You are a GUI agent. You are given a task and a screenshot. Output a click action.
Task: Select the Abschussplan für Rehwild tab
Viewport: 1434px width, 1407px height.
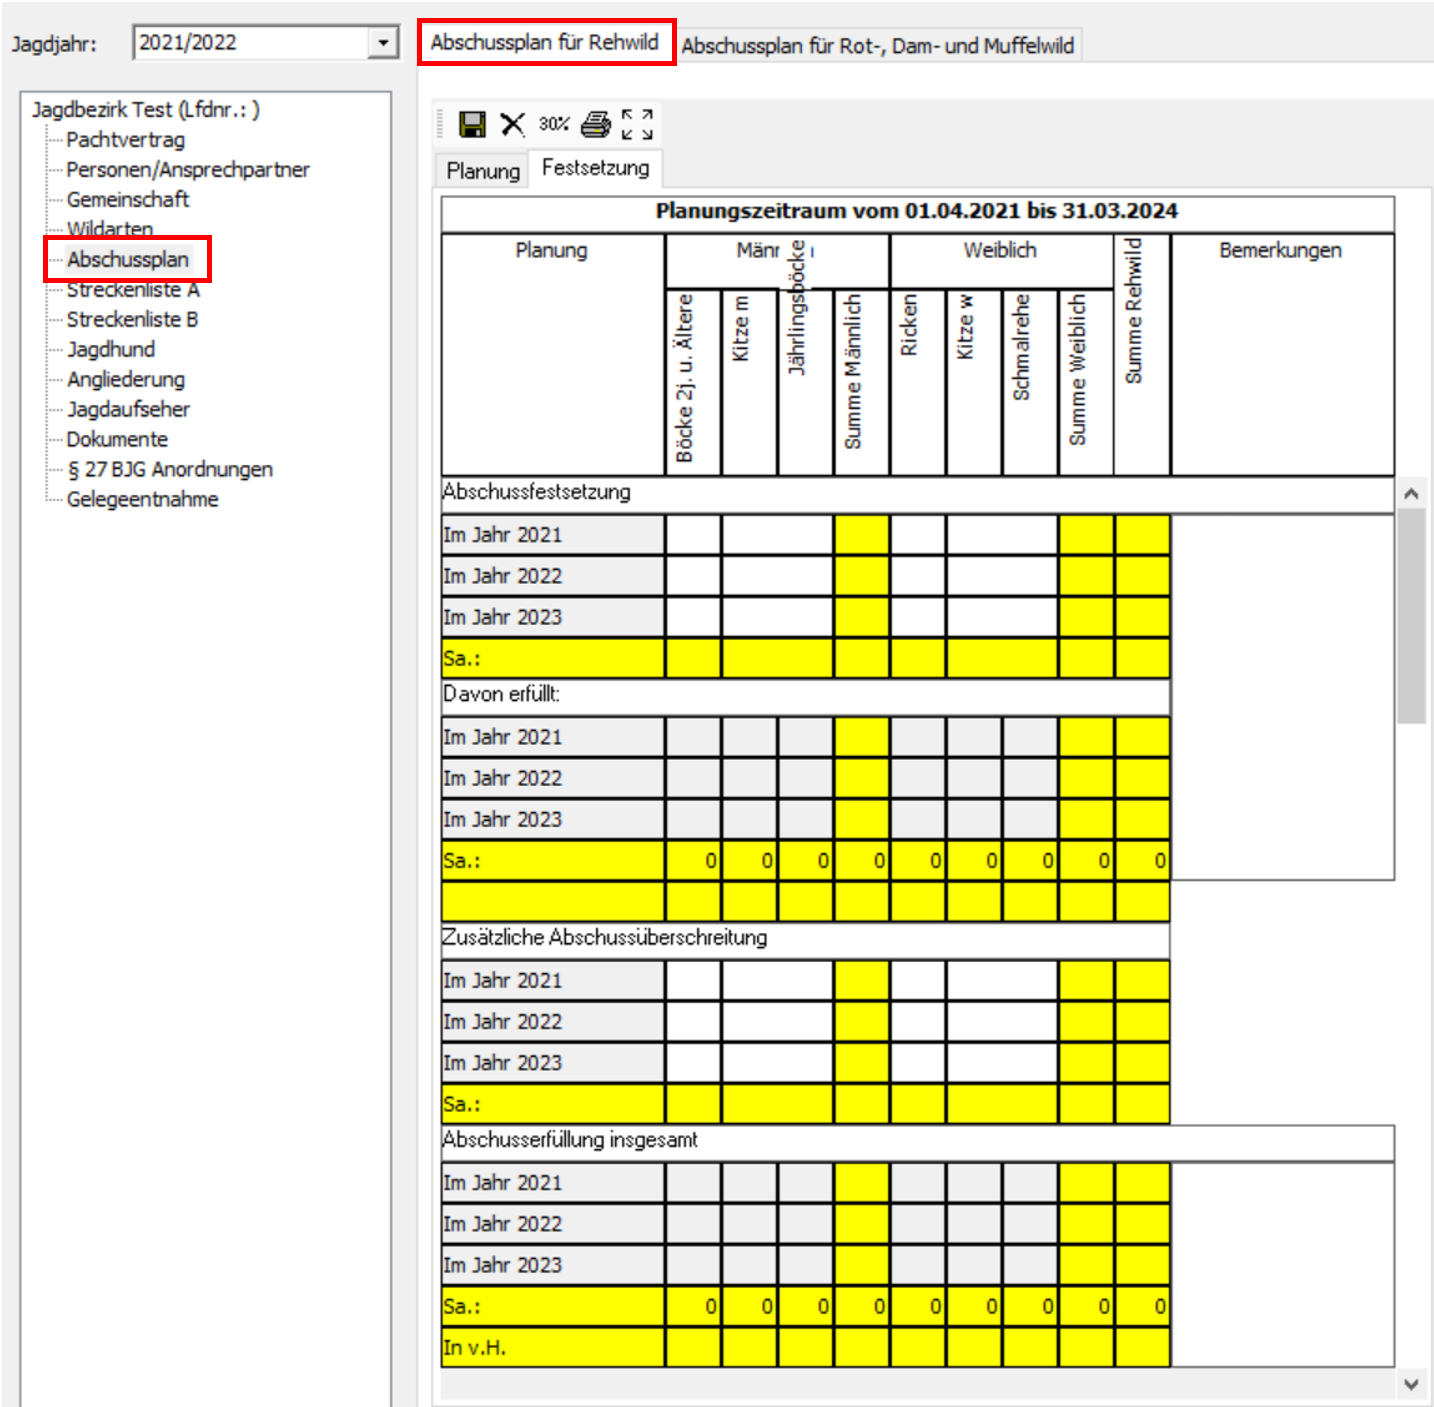(545, 43)
